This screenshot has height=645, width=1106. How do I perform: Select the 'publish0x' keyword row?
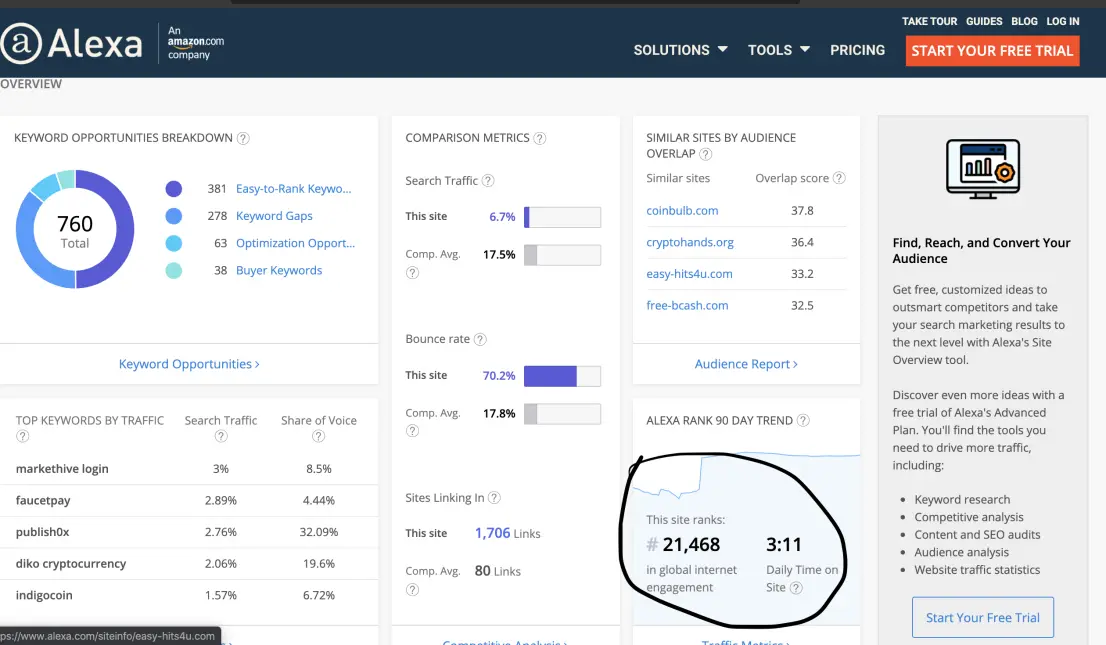point(189,532)
